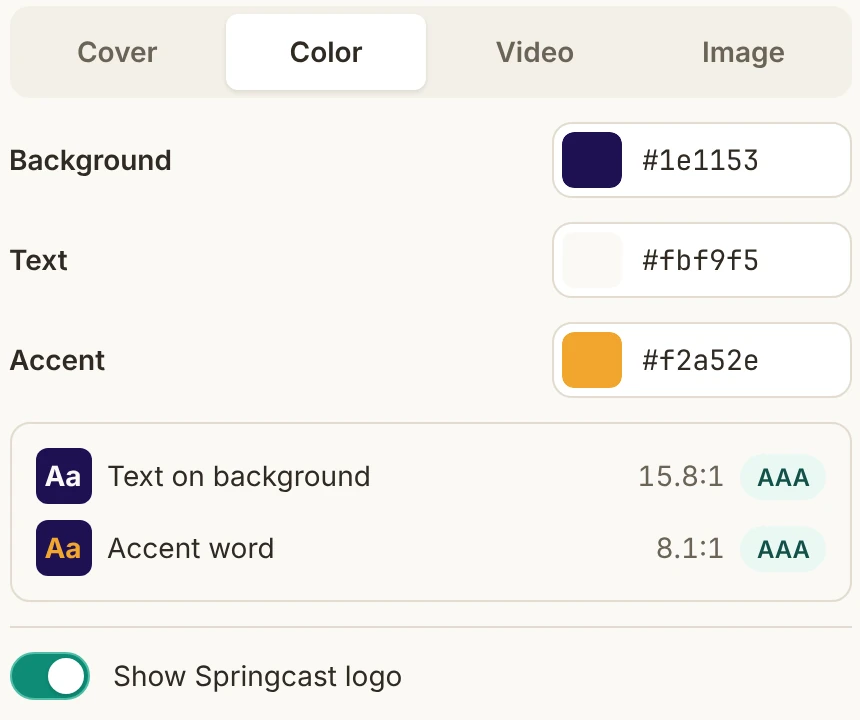Edit the Text hex field #fbf9f5
Screen dimensions: 860x720
pyautogui.click(x=700, y=260)
